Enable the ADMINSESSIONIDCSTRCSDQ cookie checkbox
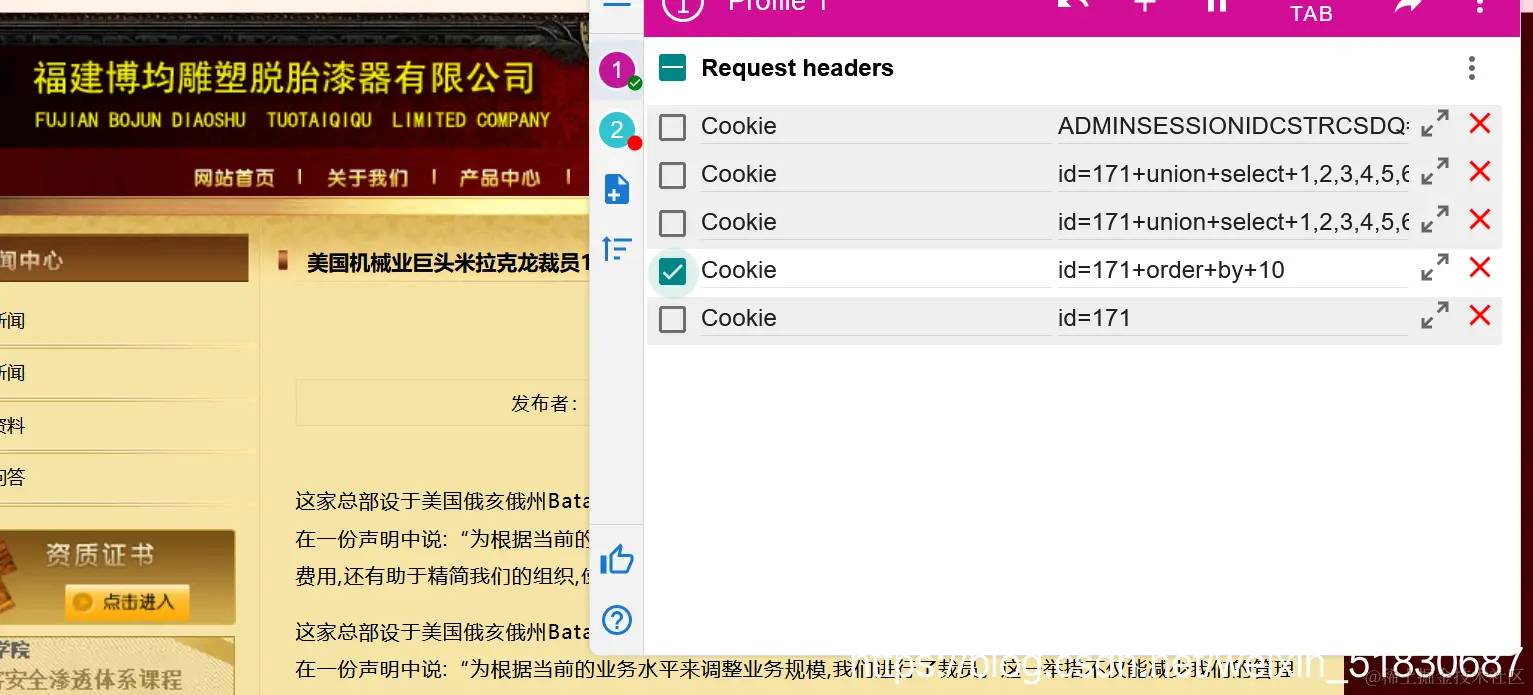 point(673,127)
